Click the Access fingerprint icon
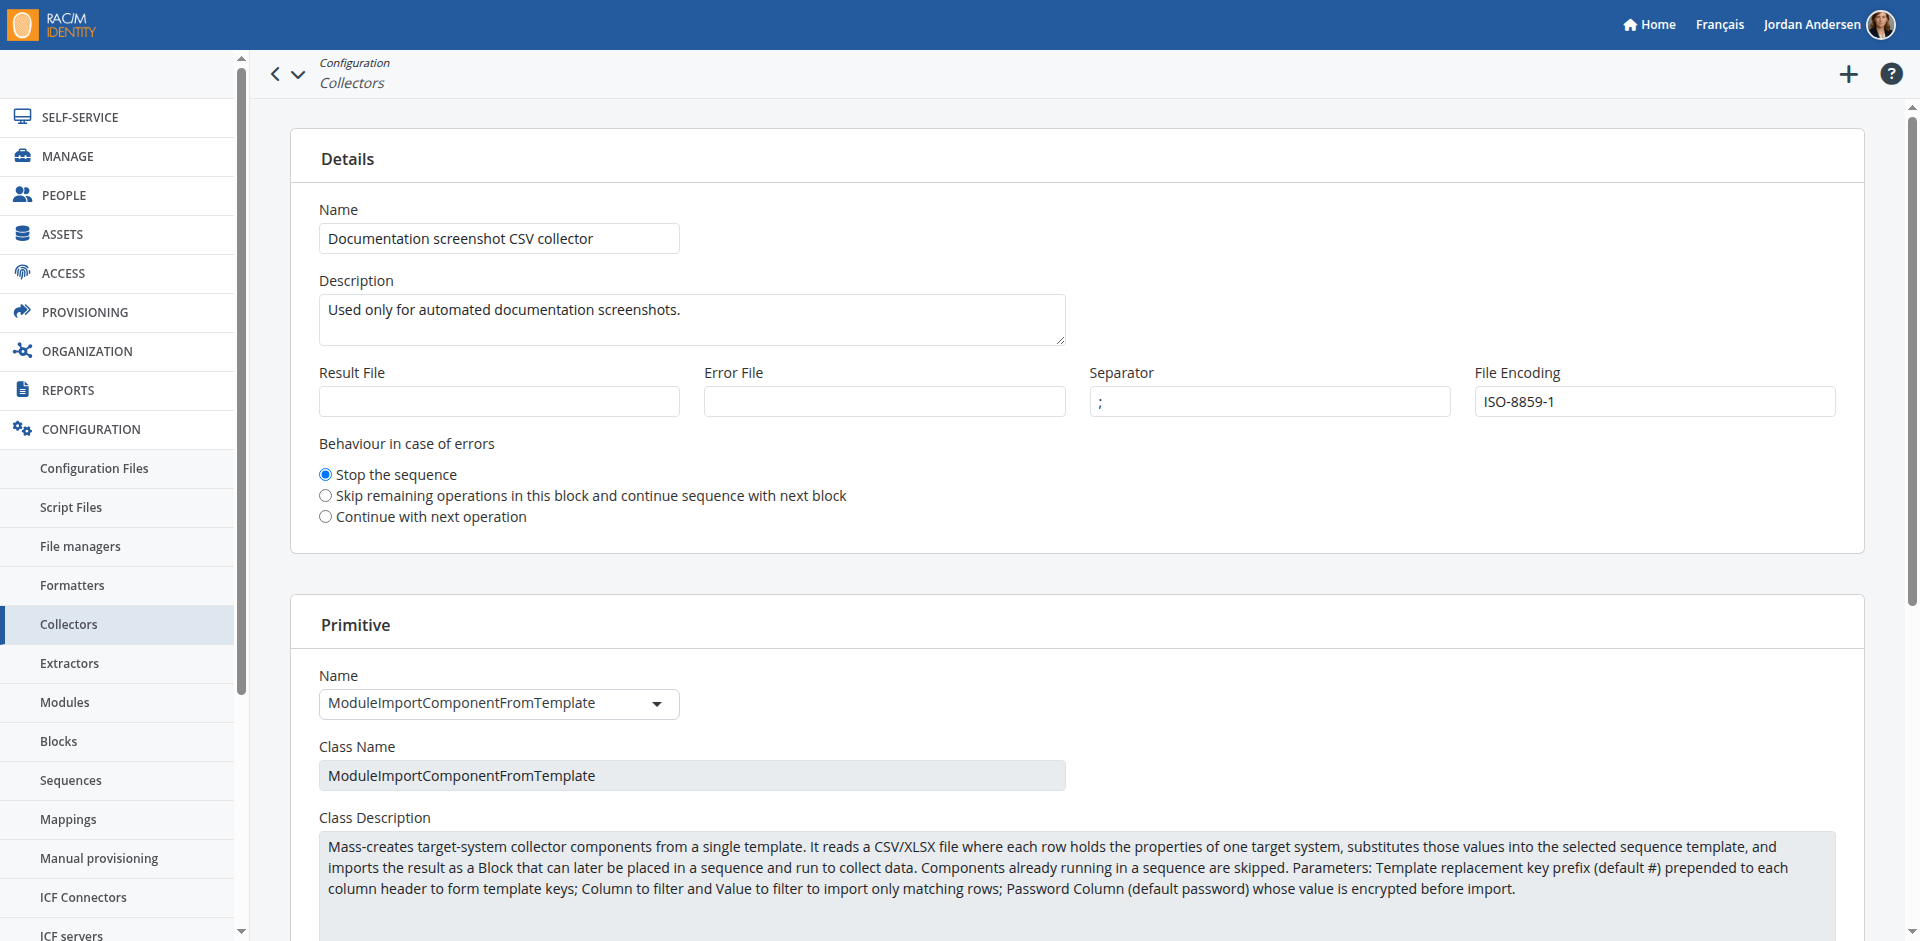 point(22,273)
